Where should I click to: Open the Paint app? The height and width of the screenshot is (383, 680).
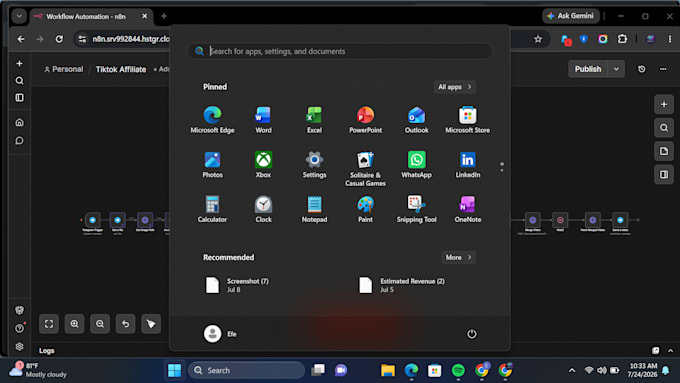365,210
